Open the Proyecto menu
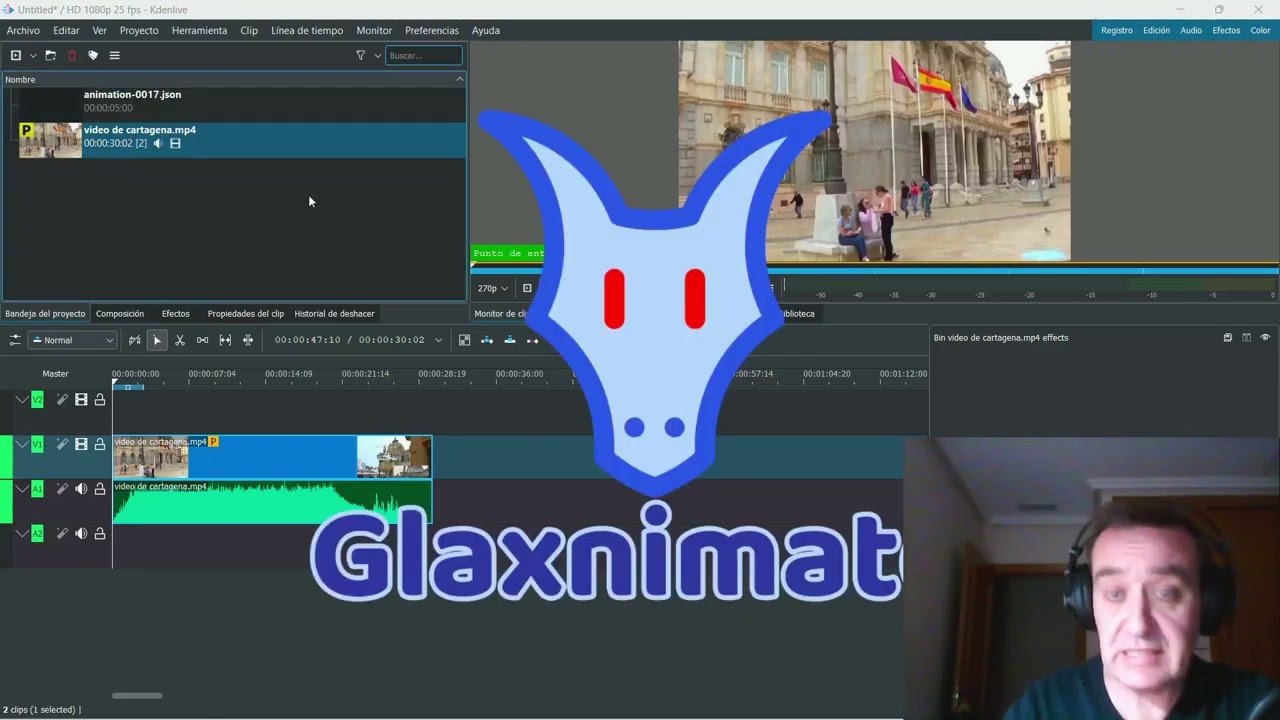The image size is (1280, 720). click(x=139, y=30)
